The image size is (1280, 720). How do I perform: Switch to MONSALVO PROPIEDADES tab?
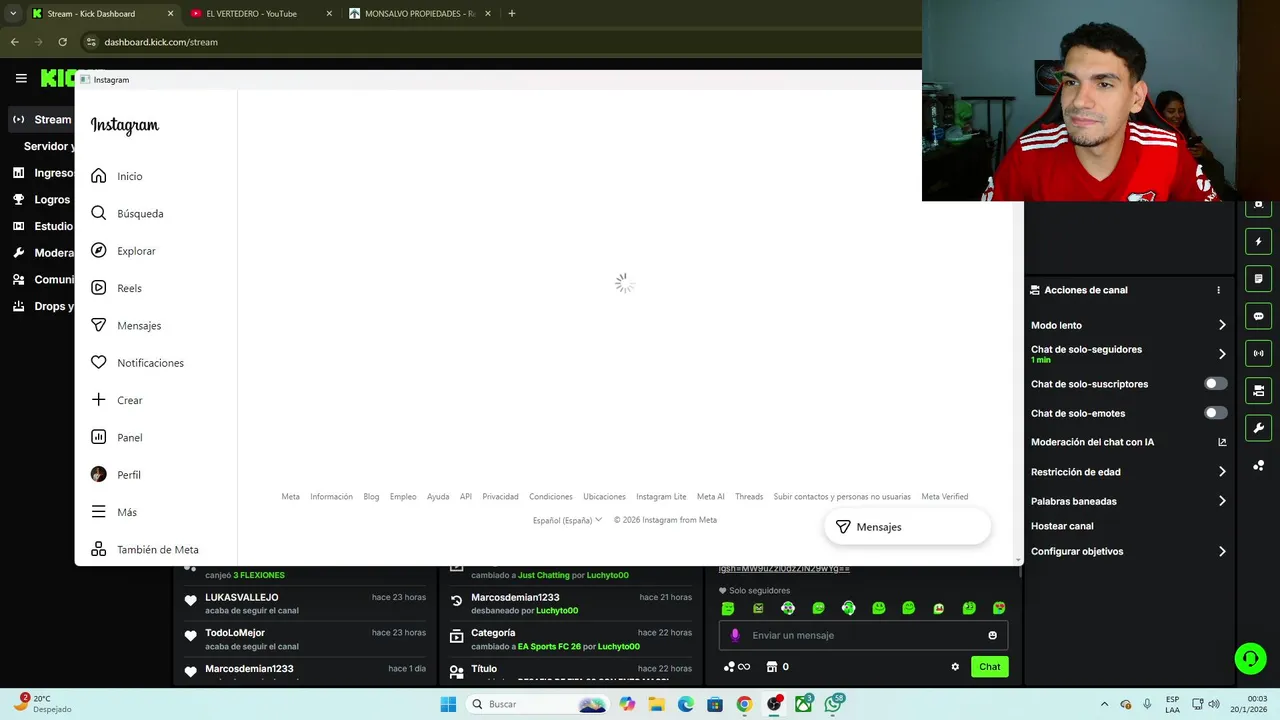point(420,14)
